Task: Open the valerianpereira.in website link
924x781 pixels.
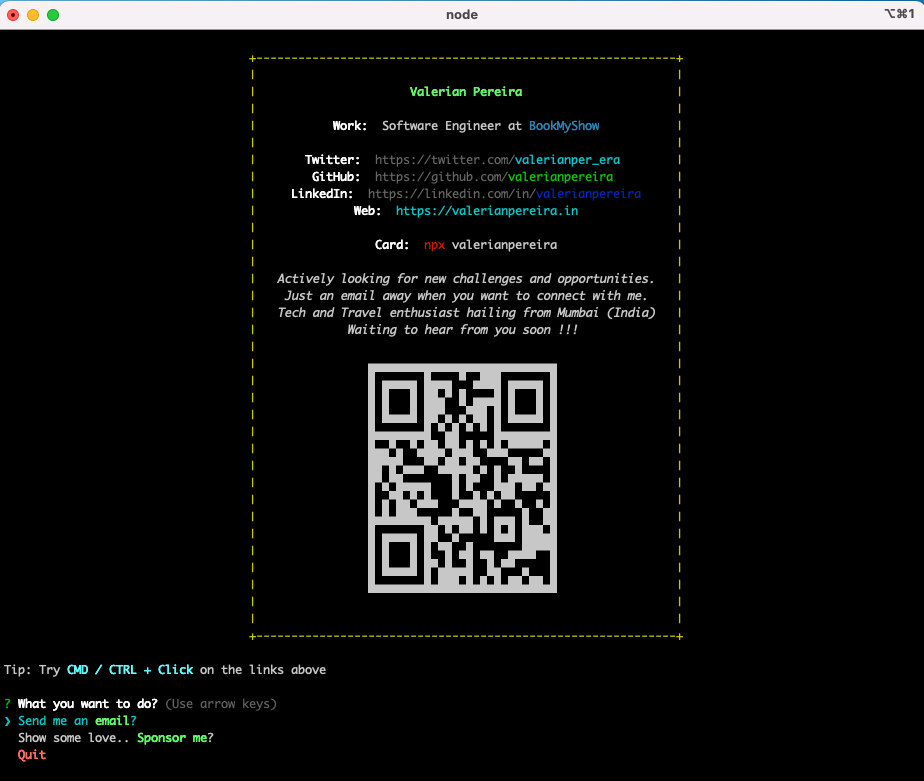Action: (x=487, y=211)
